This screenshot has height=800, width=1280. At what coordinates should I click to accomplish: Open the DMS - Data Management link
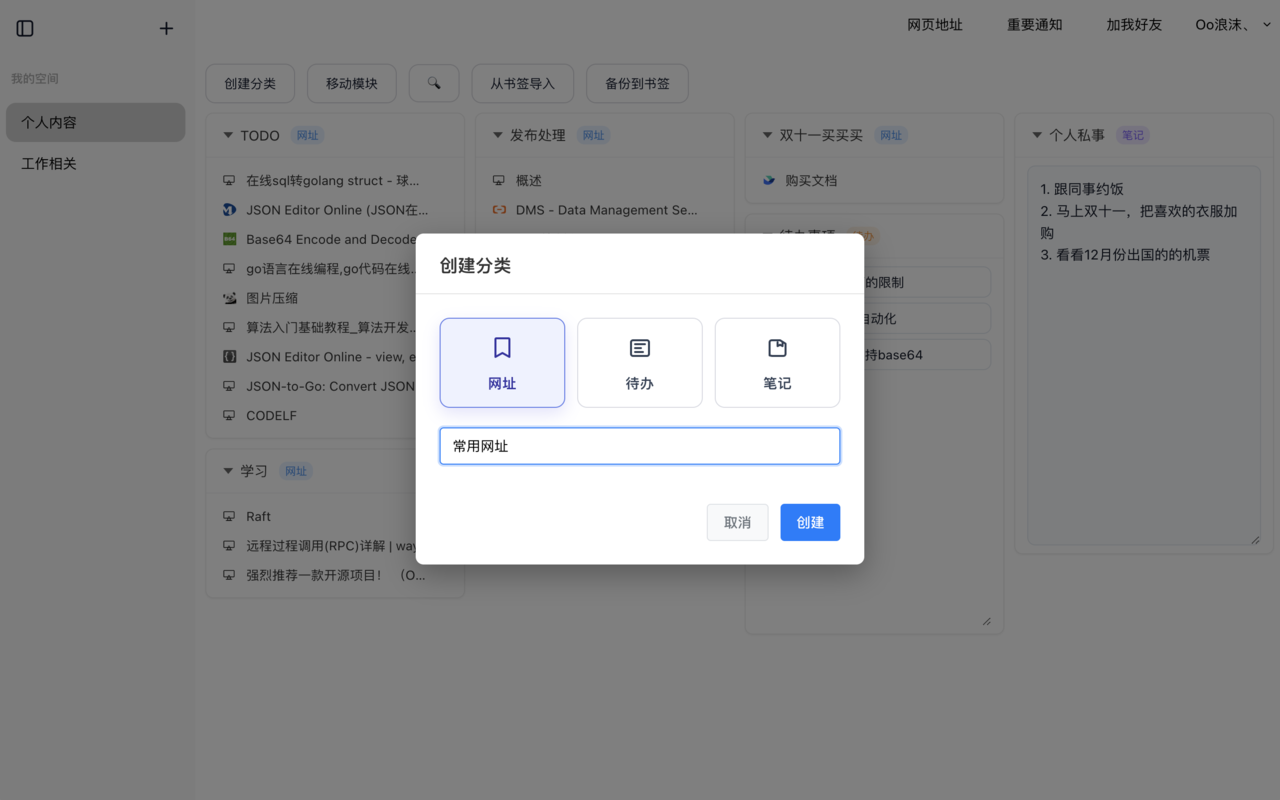point(607,210)
